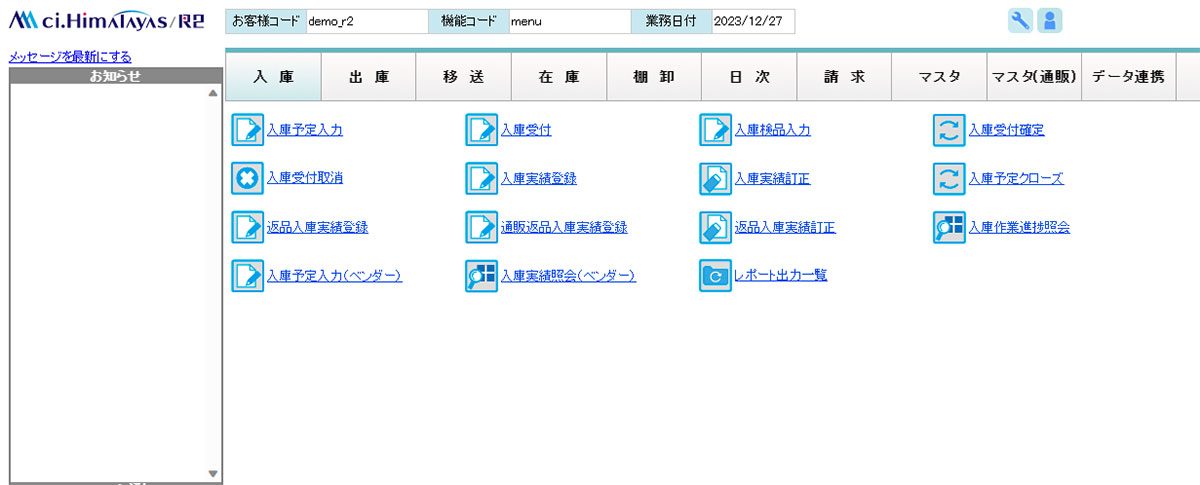This screenshot has width=1200, height=485.
Task: Open the 通販返品入庫実績登録 link
Action: [564, 227]
